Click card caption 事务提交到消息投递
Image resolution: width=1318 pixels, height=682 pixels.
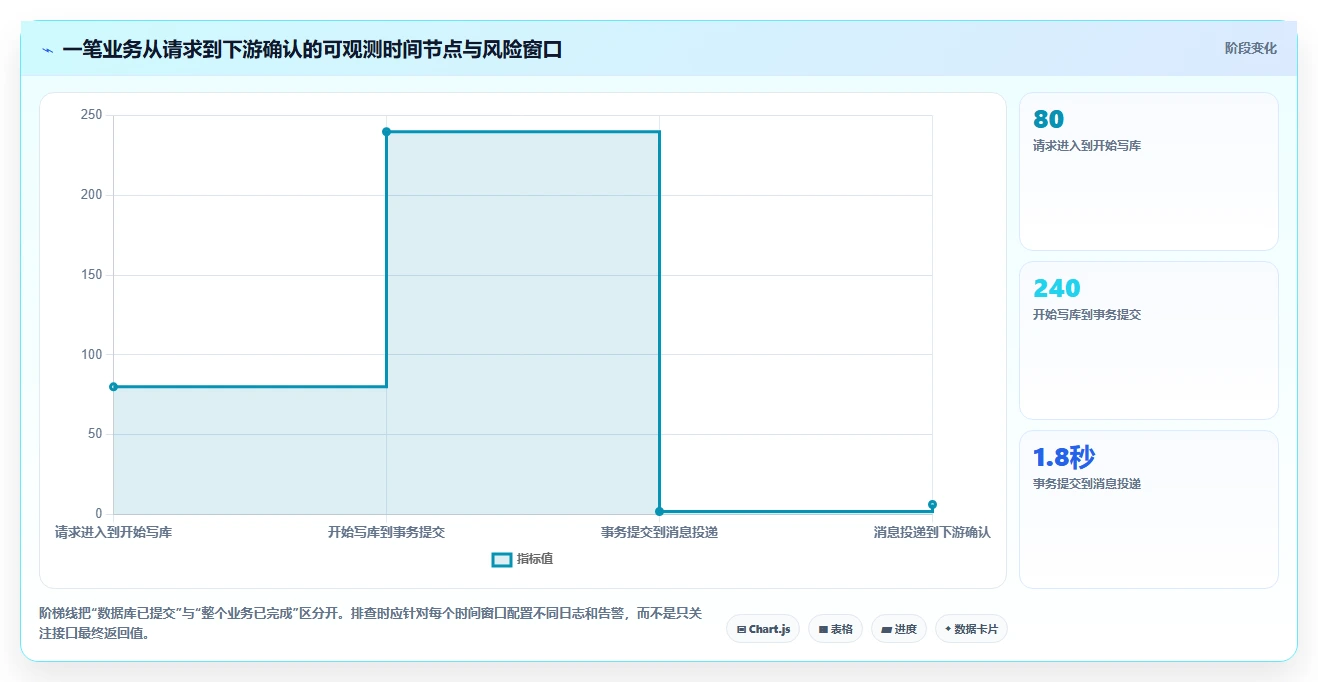[1087, 484]
